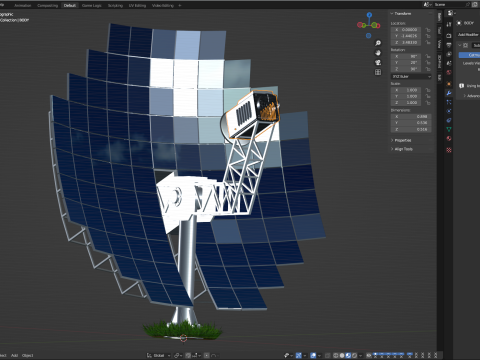Open the Game Logic workspace tab
This screenshot has width=480, height=360.
pos(92,5)
